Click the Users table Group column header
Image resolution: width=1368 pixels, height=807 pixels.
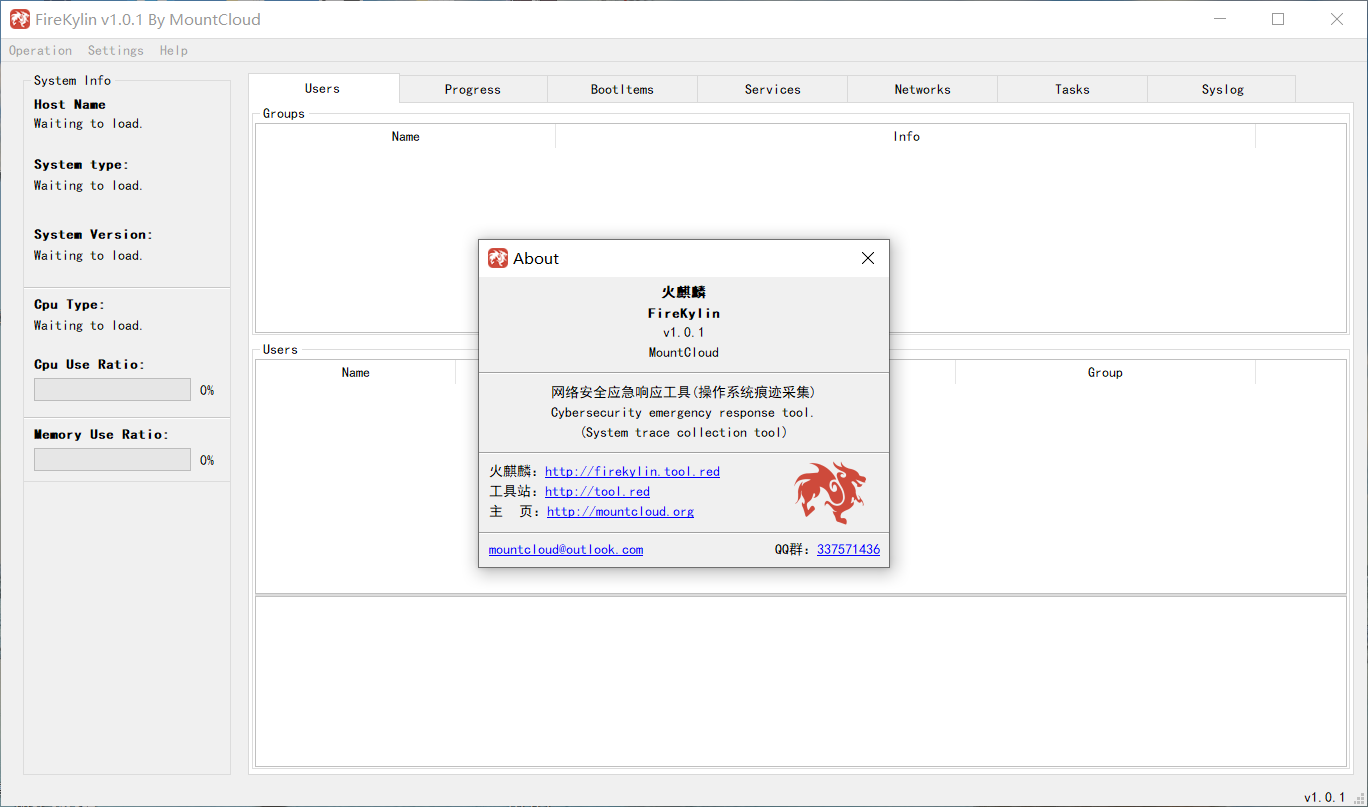pyautogui.click(x=1105, y=372)
